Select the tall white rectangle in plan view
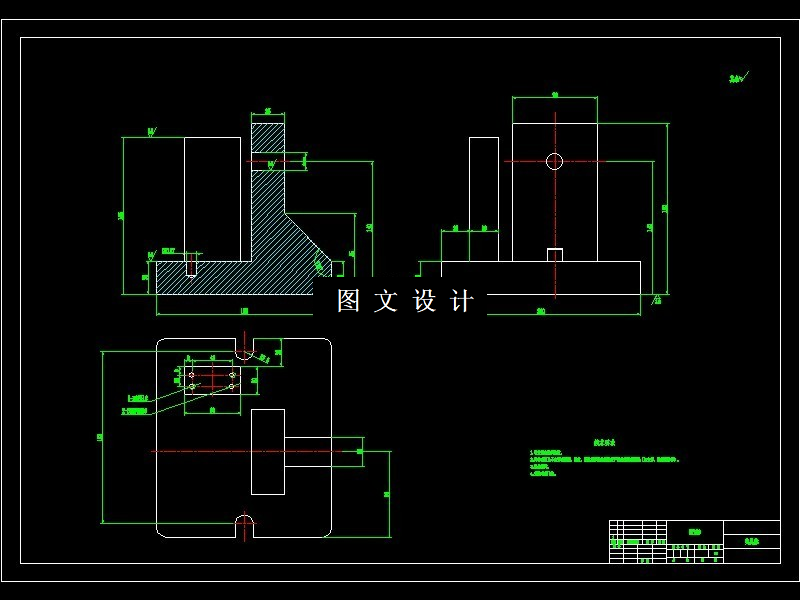This screenshot has width=800, height=600. [x=268, y=452]
